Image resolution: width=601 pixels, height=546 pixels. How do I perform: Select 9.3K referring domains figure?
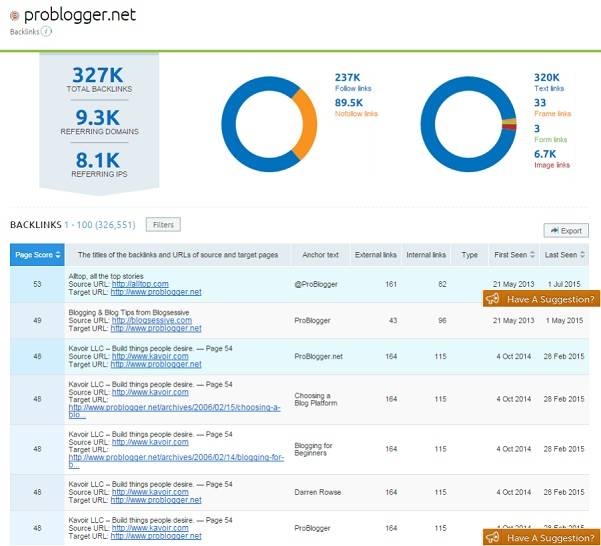click(x=98, y=117)
